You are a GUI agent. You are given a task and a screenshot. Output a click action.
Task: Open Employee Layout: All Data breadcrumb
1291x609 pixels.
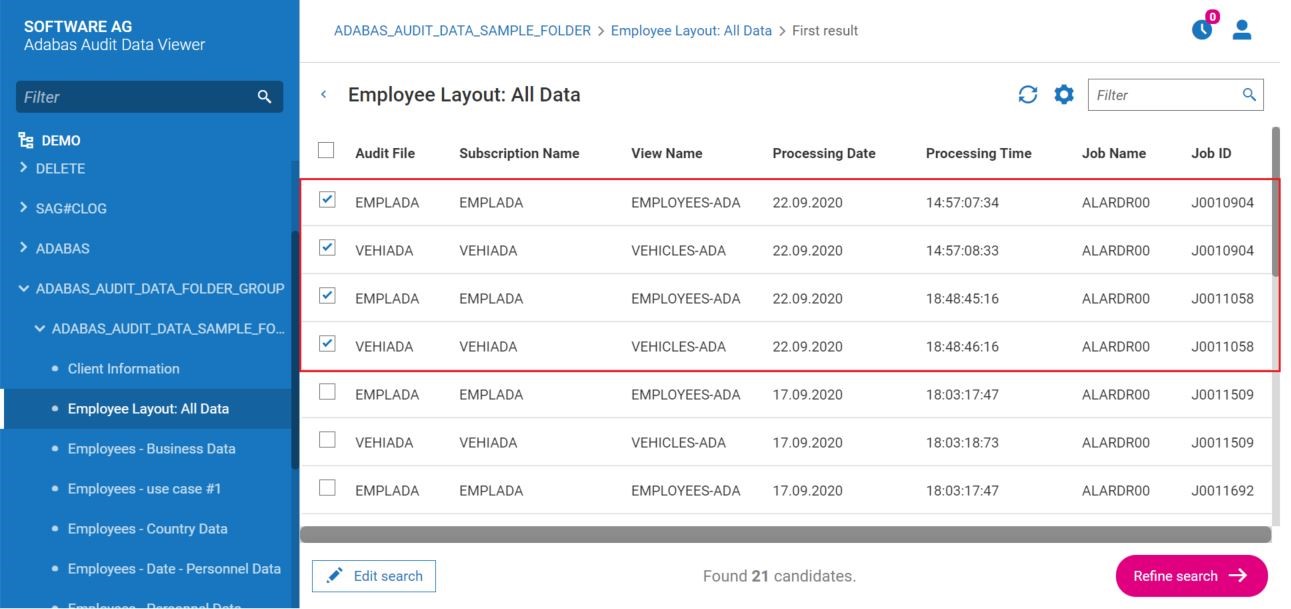pyautogui.click(x=691, y=31)
